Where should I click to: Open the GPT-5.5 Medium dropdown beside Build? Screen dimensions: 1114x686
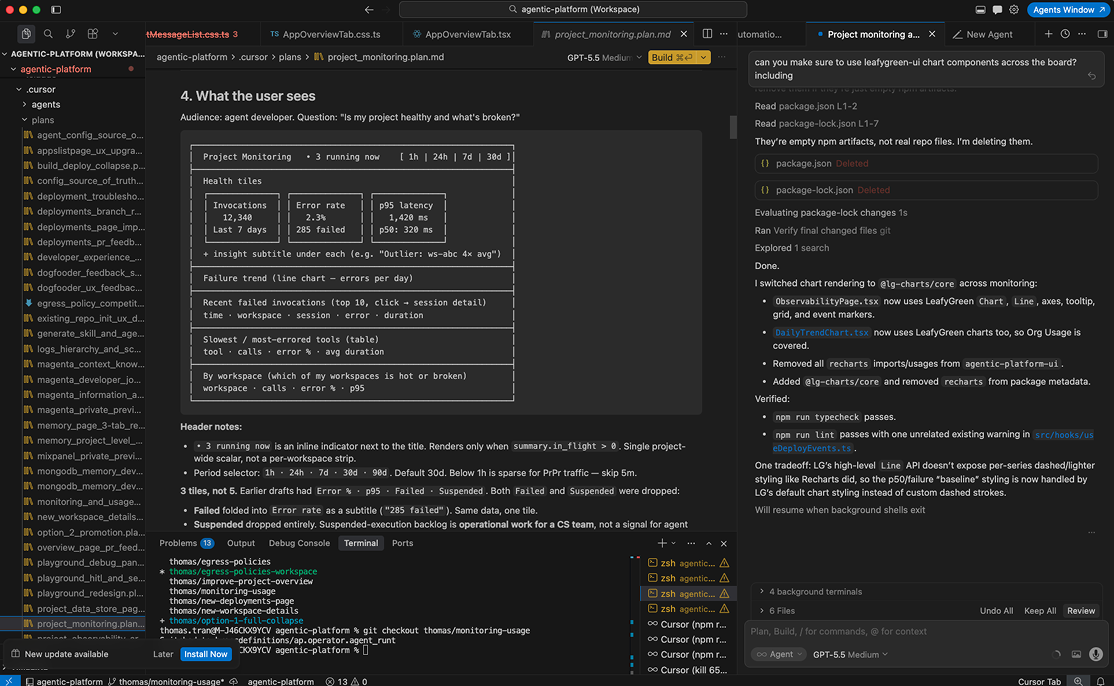pyautogui.click(x=605, y=58)
